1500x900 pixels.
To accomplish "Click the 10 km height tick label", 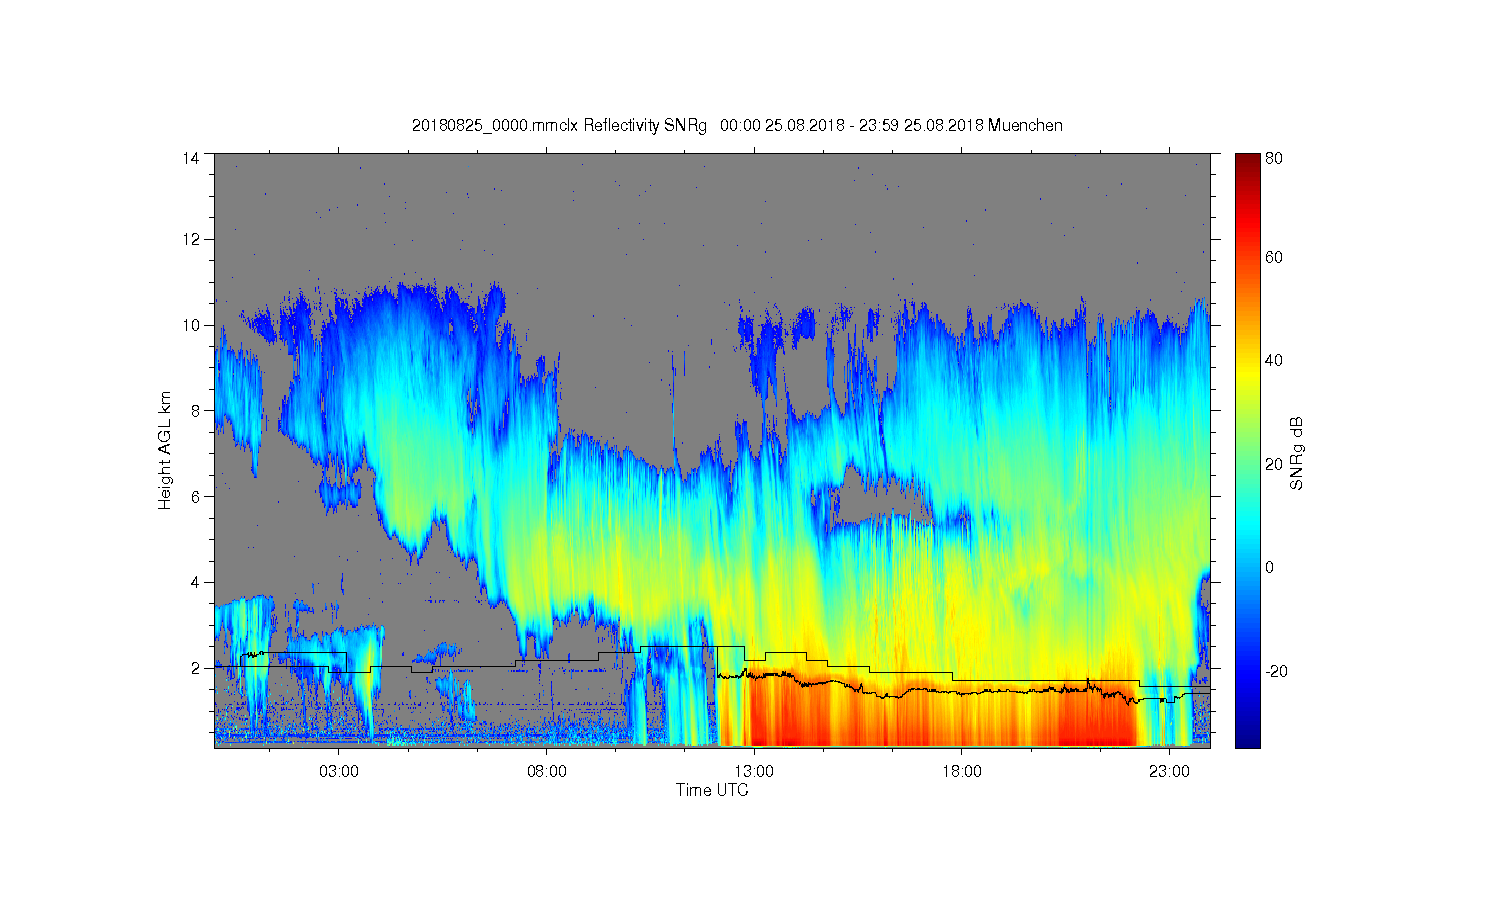I will click(x=191, y=325).
